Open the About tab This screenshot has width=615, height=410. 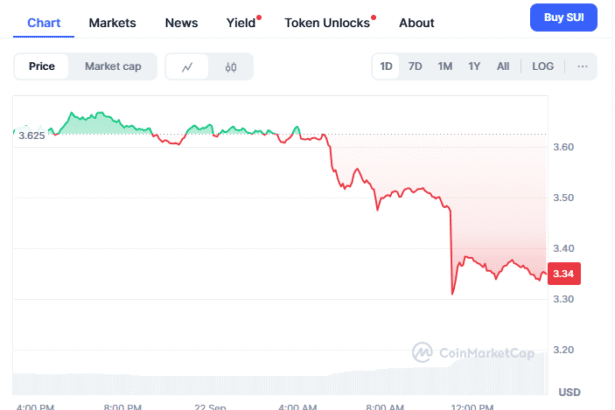tap(416, 22)
